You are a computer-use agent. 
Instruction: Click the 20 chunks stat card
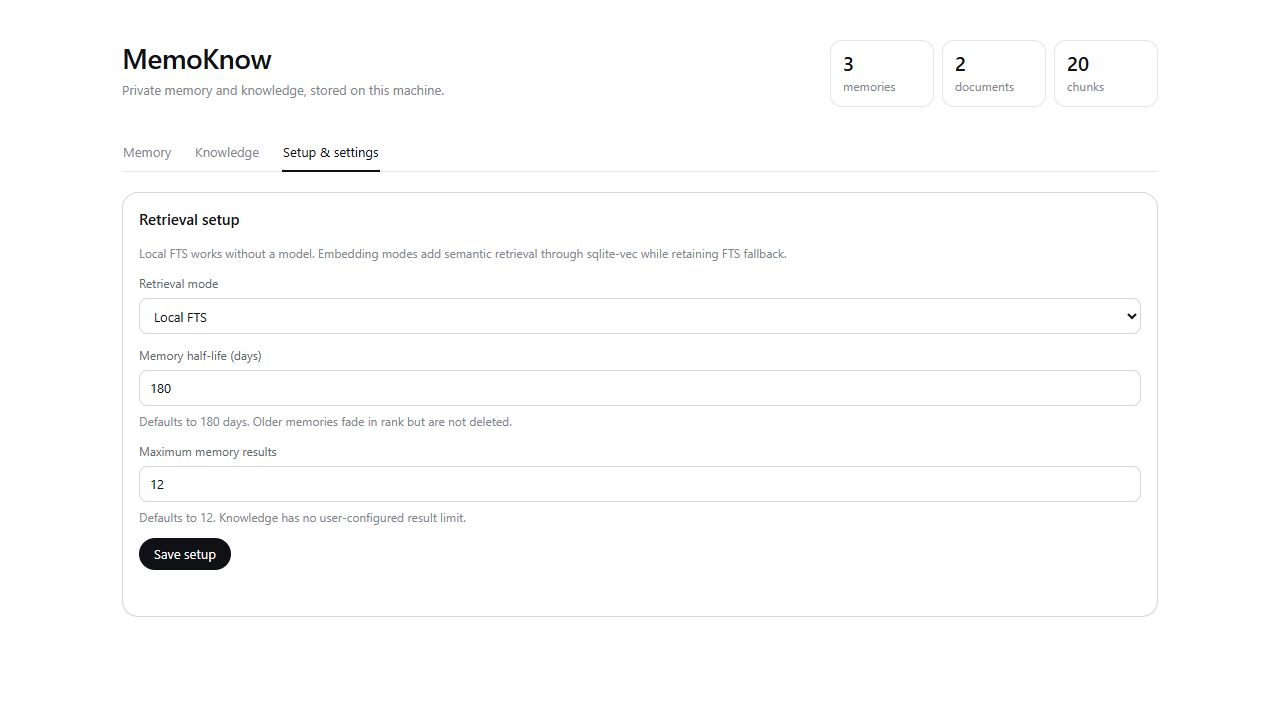point(1106,73)
